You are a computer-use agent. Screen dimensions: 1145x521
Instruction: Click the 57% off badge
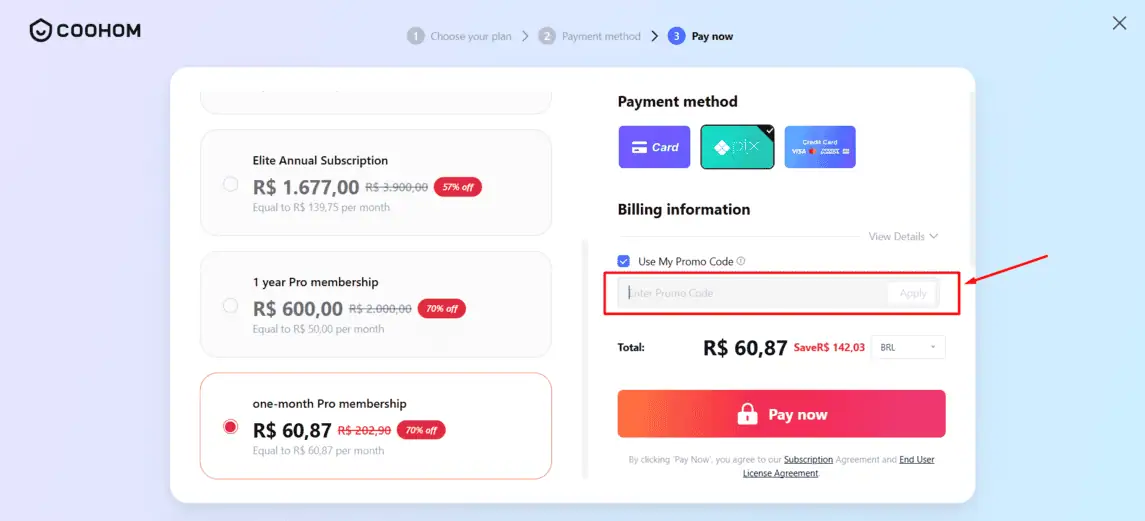tap(458, 187)
